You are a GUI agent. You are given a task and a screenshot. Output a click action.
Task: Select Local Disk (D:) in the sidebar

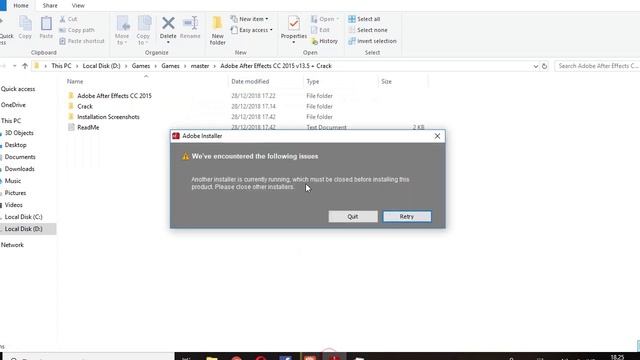tap(23, 229)
